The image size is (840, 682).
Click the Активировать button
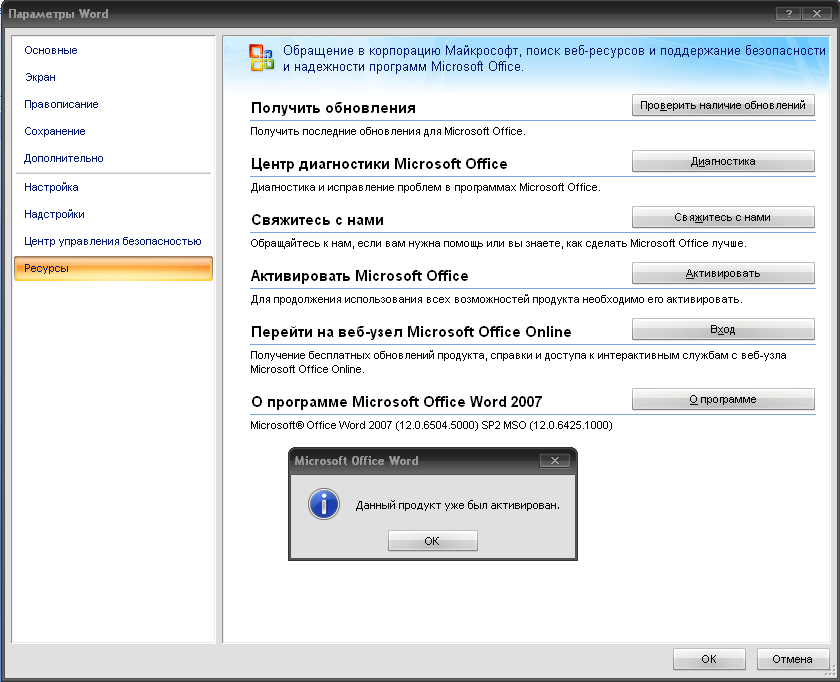723,273
